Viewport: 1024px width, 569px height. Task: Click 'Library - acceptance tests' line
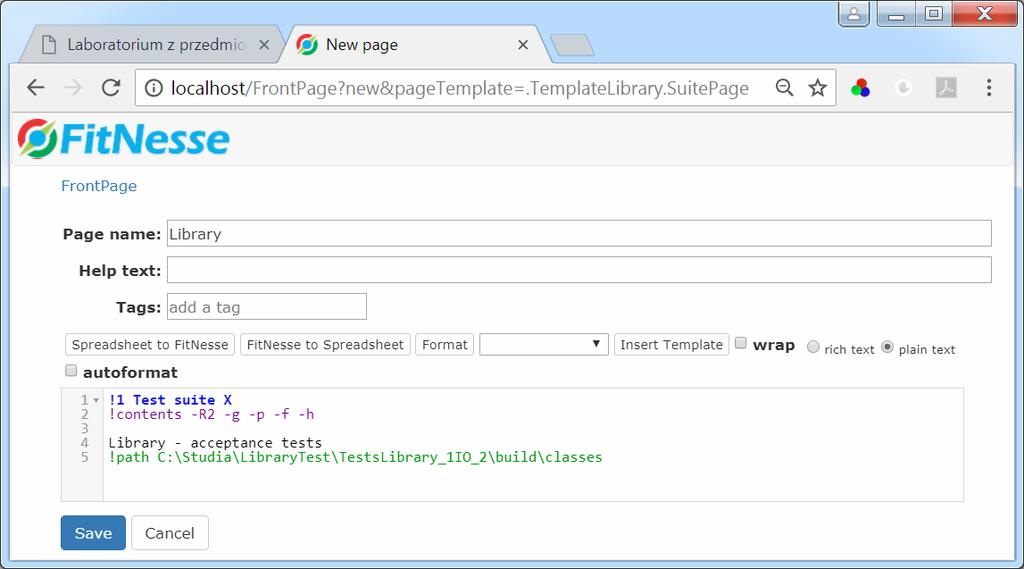pos(215,443)
